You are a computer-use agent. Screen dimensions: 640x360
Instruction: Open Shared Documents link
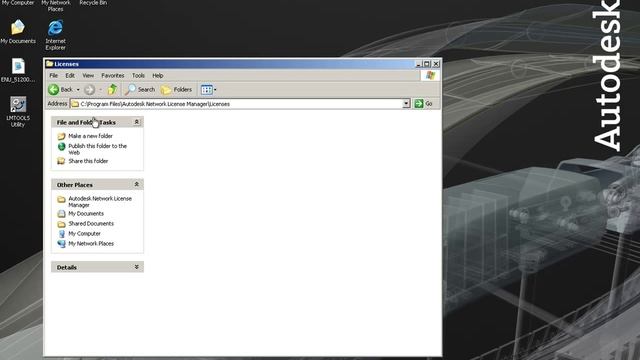point(91,224)
